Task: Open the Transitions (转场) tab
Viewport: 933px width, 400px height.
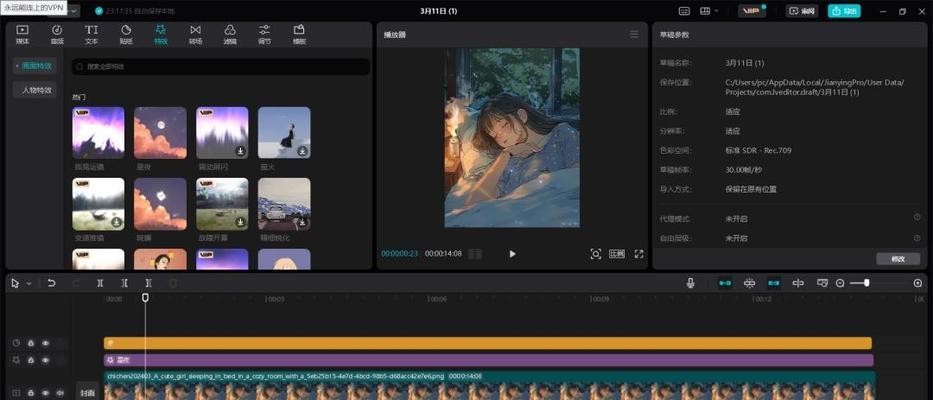Action: (195, 35)
